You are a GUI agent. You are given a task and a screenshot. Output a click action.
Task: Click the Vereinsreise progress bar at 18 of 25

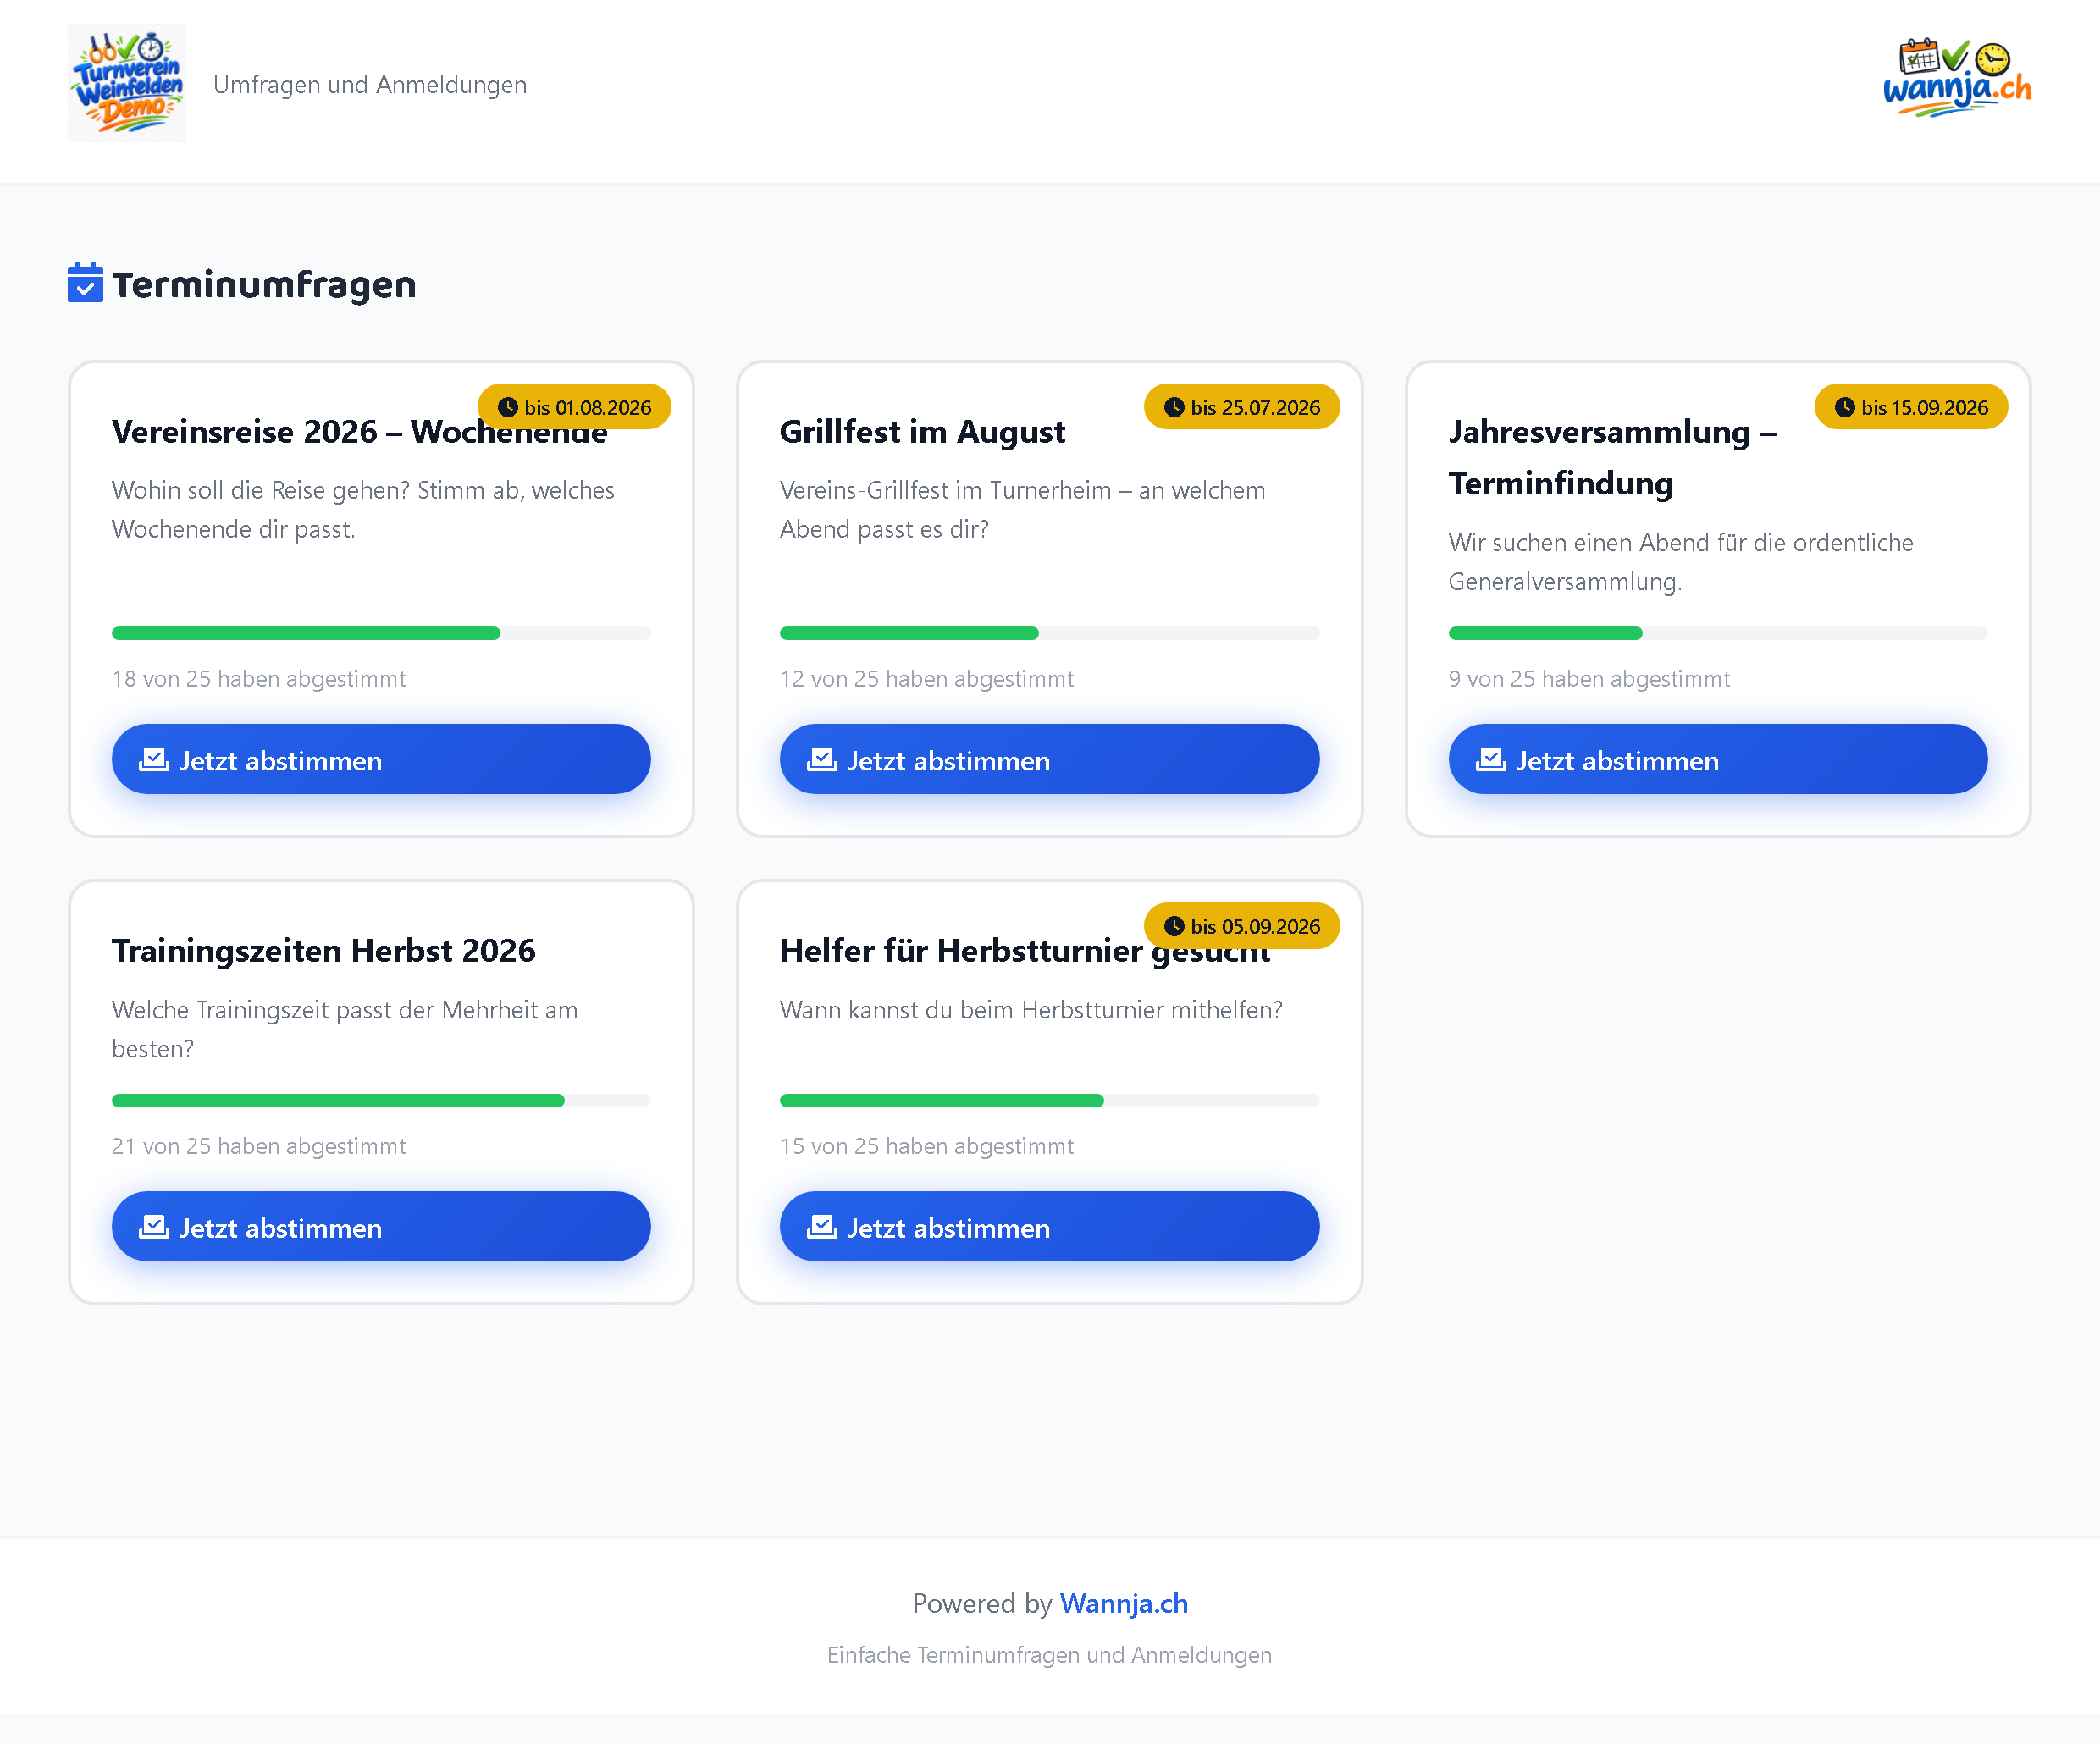[381, 633]
